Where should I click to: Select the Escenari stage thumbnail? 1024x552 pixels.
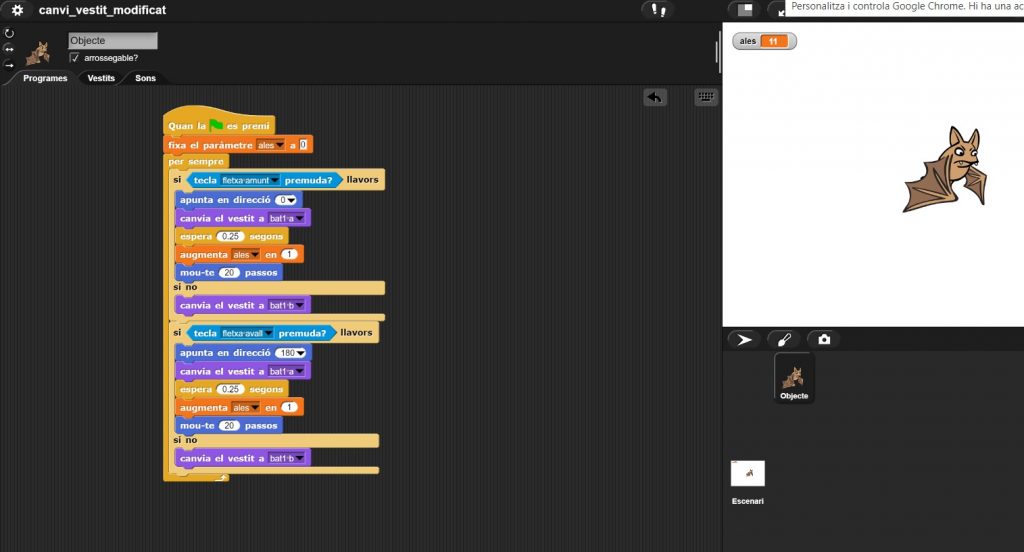point(747,474)
